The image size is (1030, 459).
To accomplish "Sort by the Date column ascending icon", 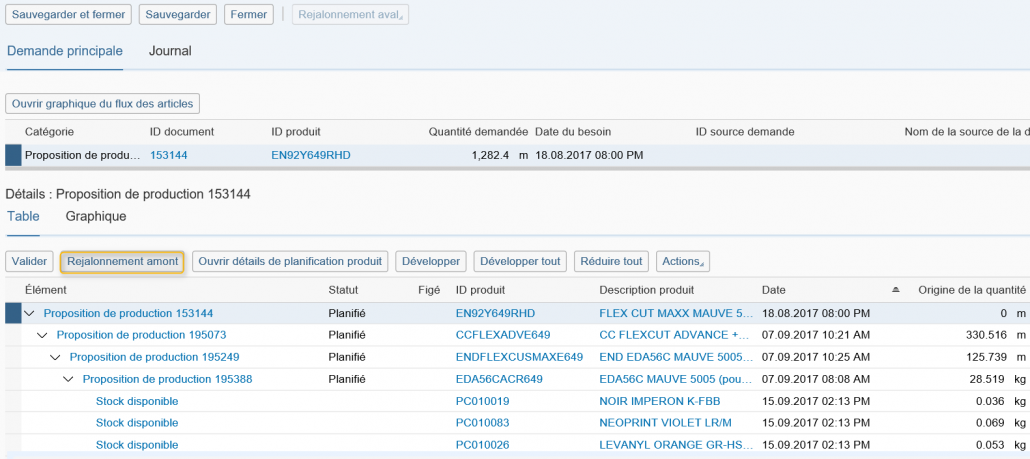I will (x=896, y=290).
